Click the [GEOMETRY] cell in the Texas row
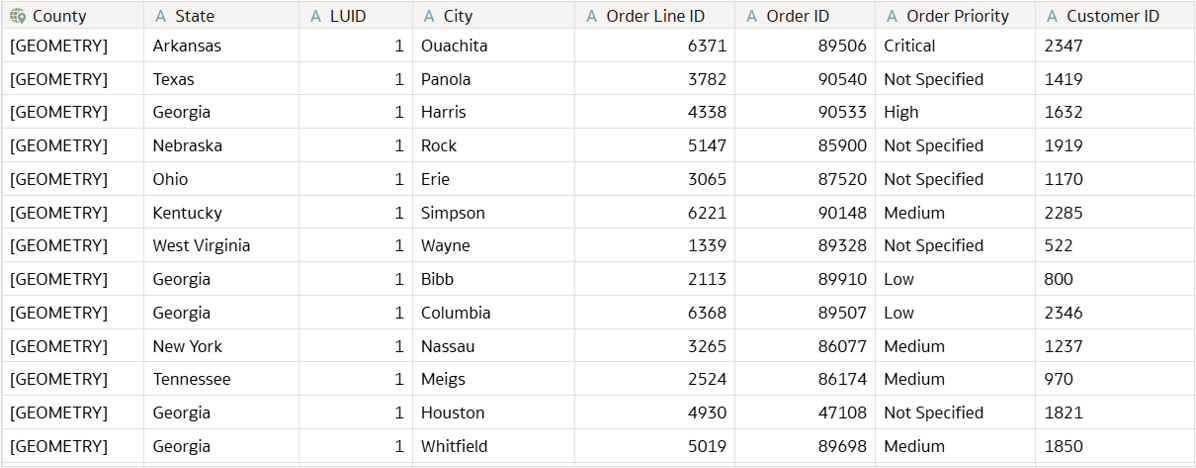Screen dimensions: 1196x468 (58, 79)
